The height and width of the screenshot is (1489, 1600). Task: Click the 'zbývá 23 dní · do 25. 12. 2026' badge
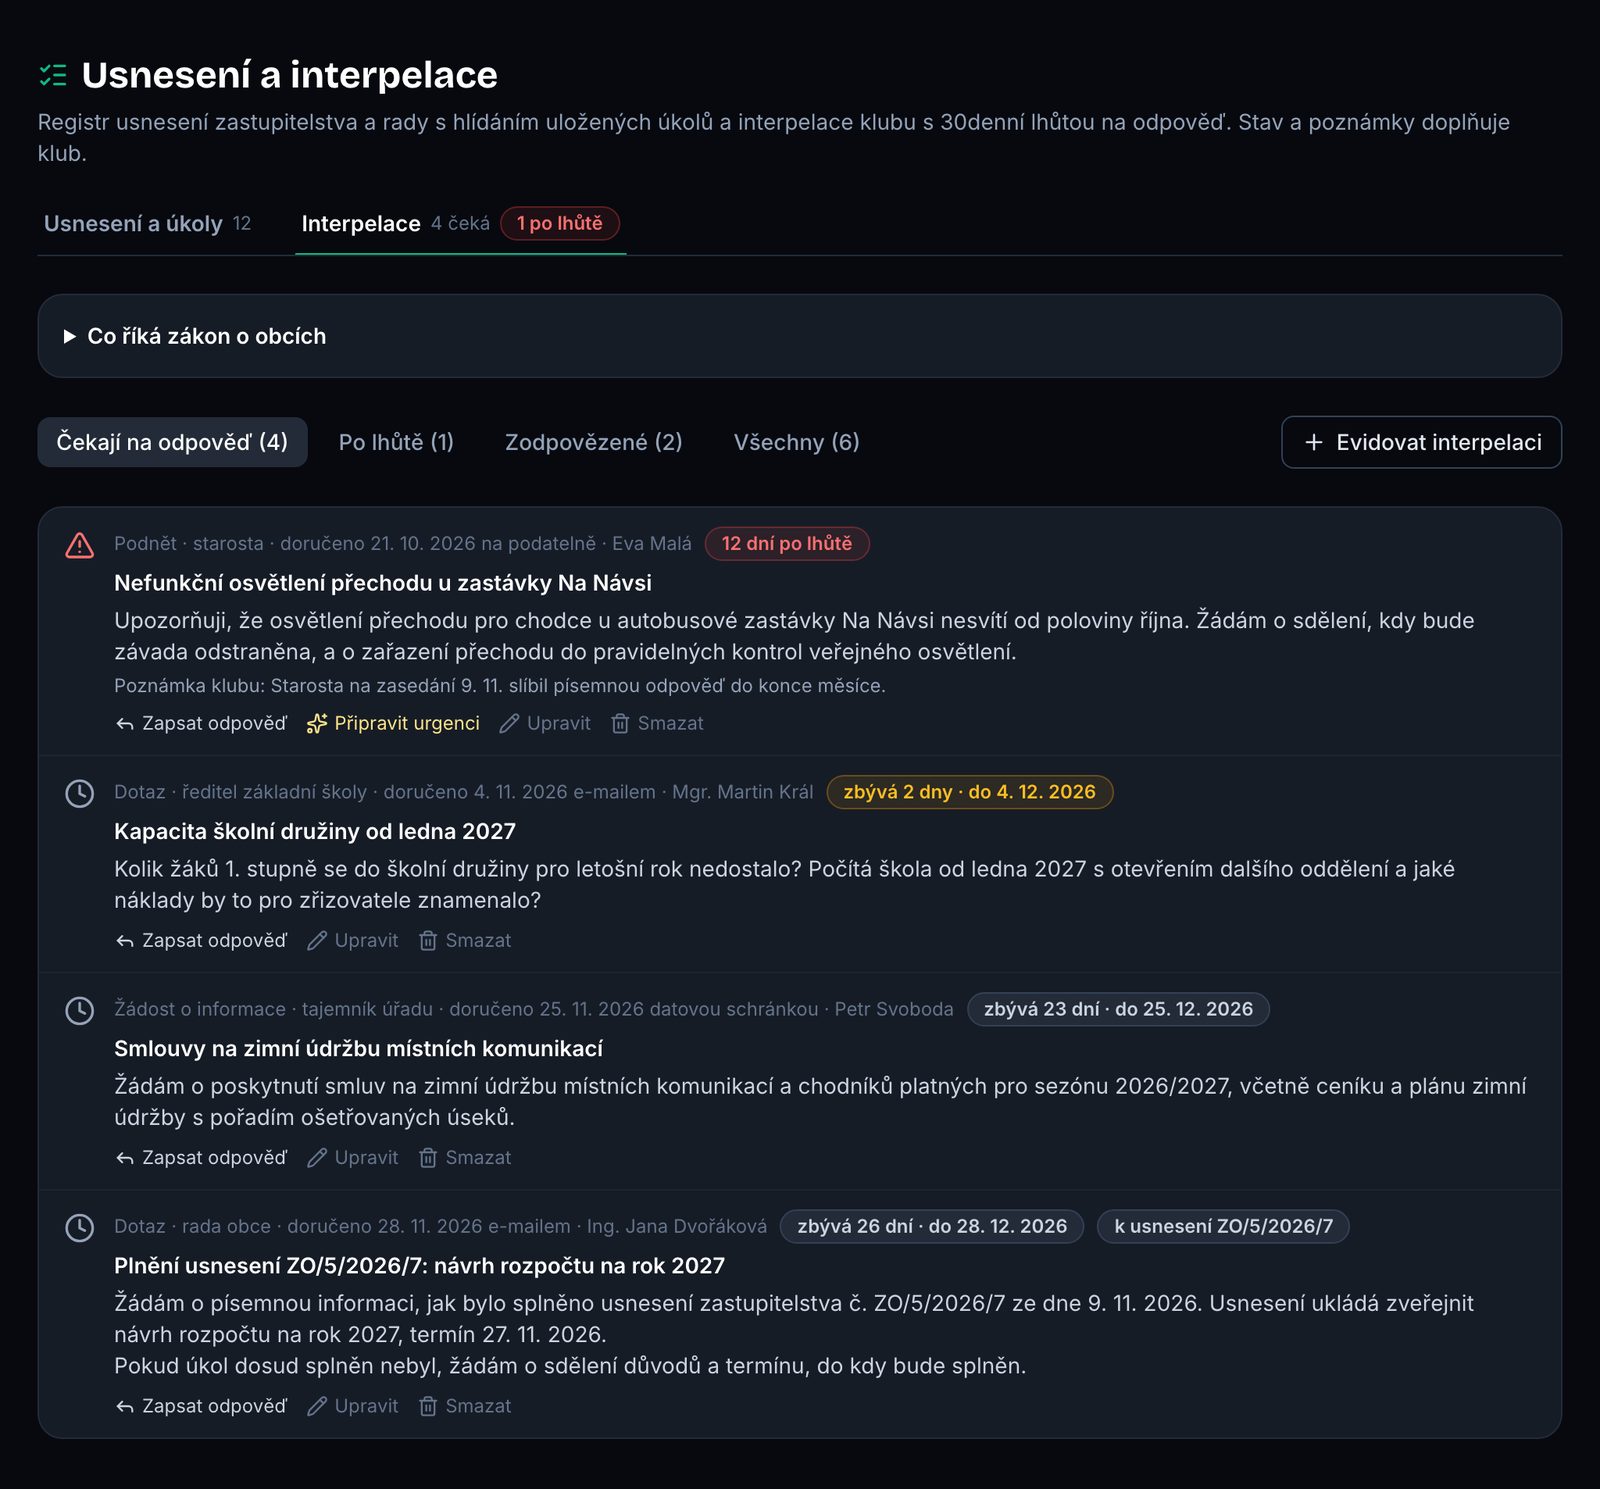pos(1118,1009)
